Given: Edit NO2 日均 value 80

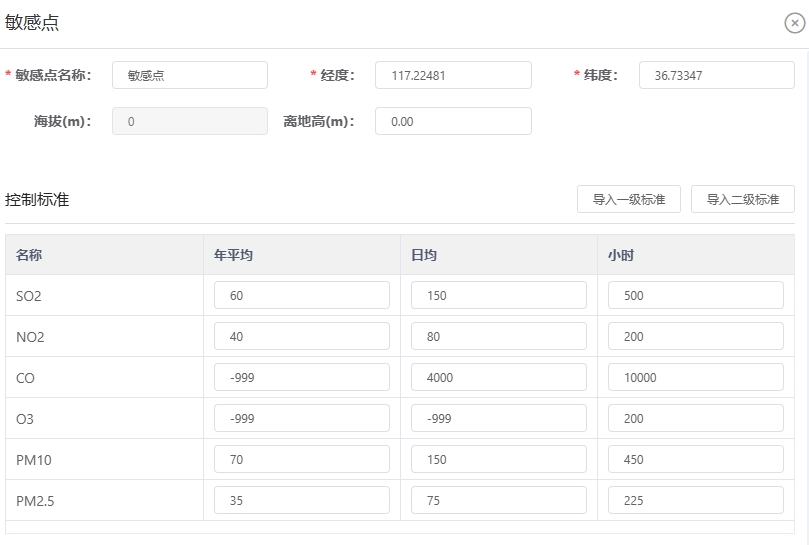Looking at the screenshot, I should pyautogui.click(x=499, y=336).
